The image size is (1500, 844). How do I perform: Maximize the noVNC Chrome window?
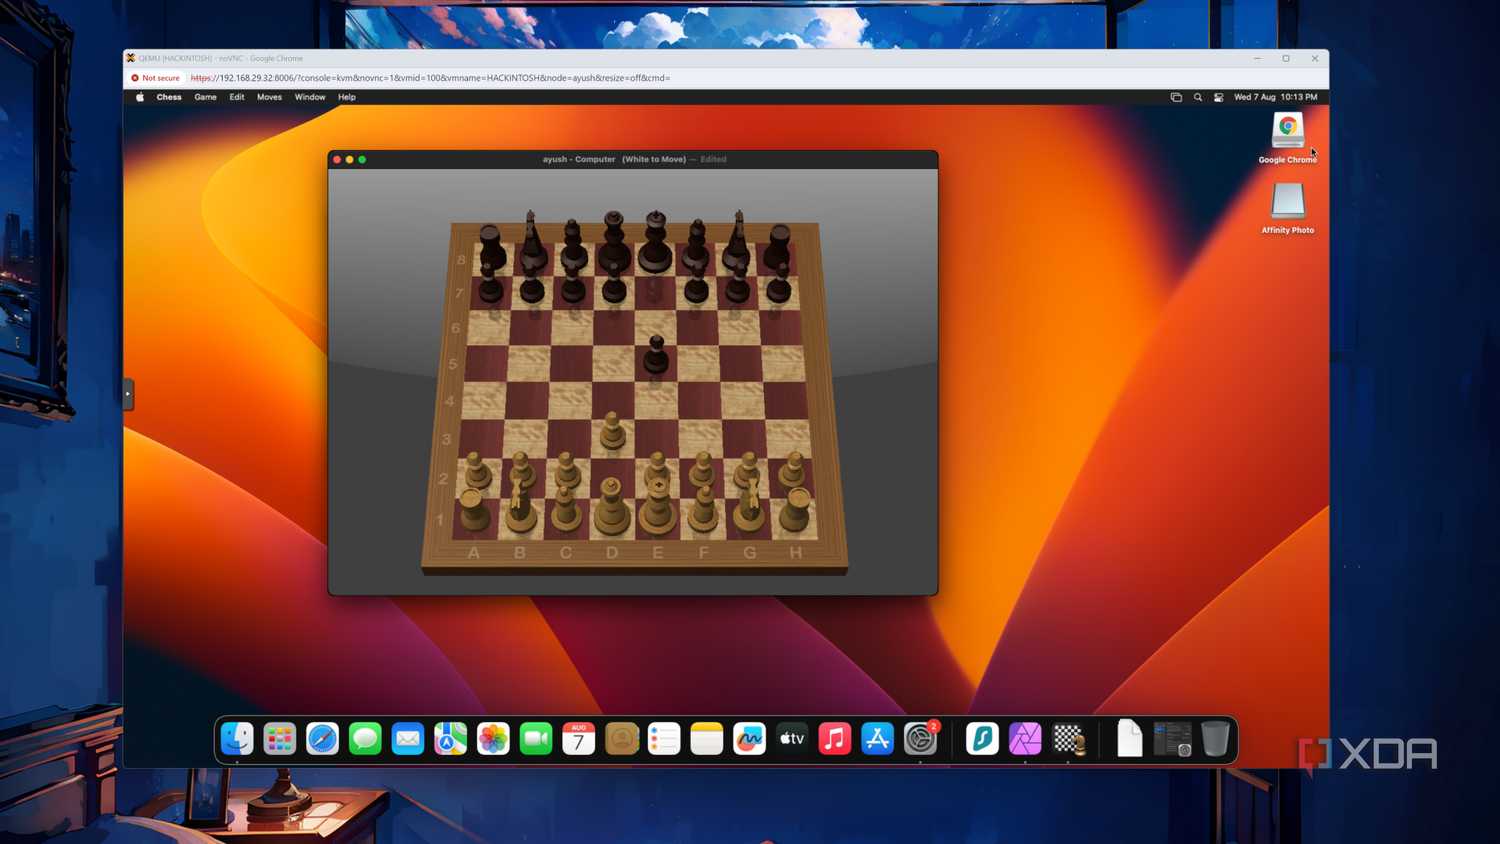[1286, 58]
